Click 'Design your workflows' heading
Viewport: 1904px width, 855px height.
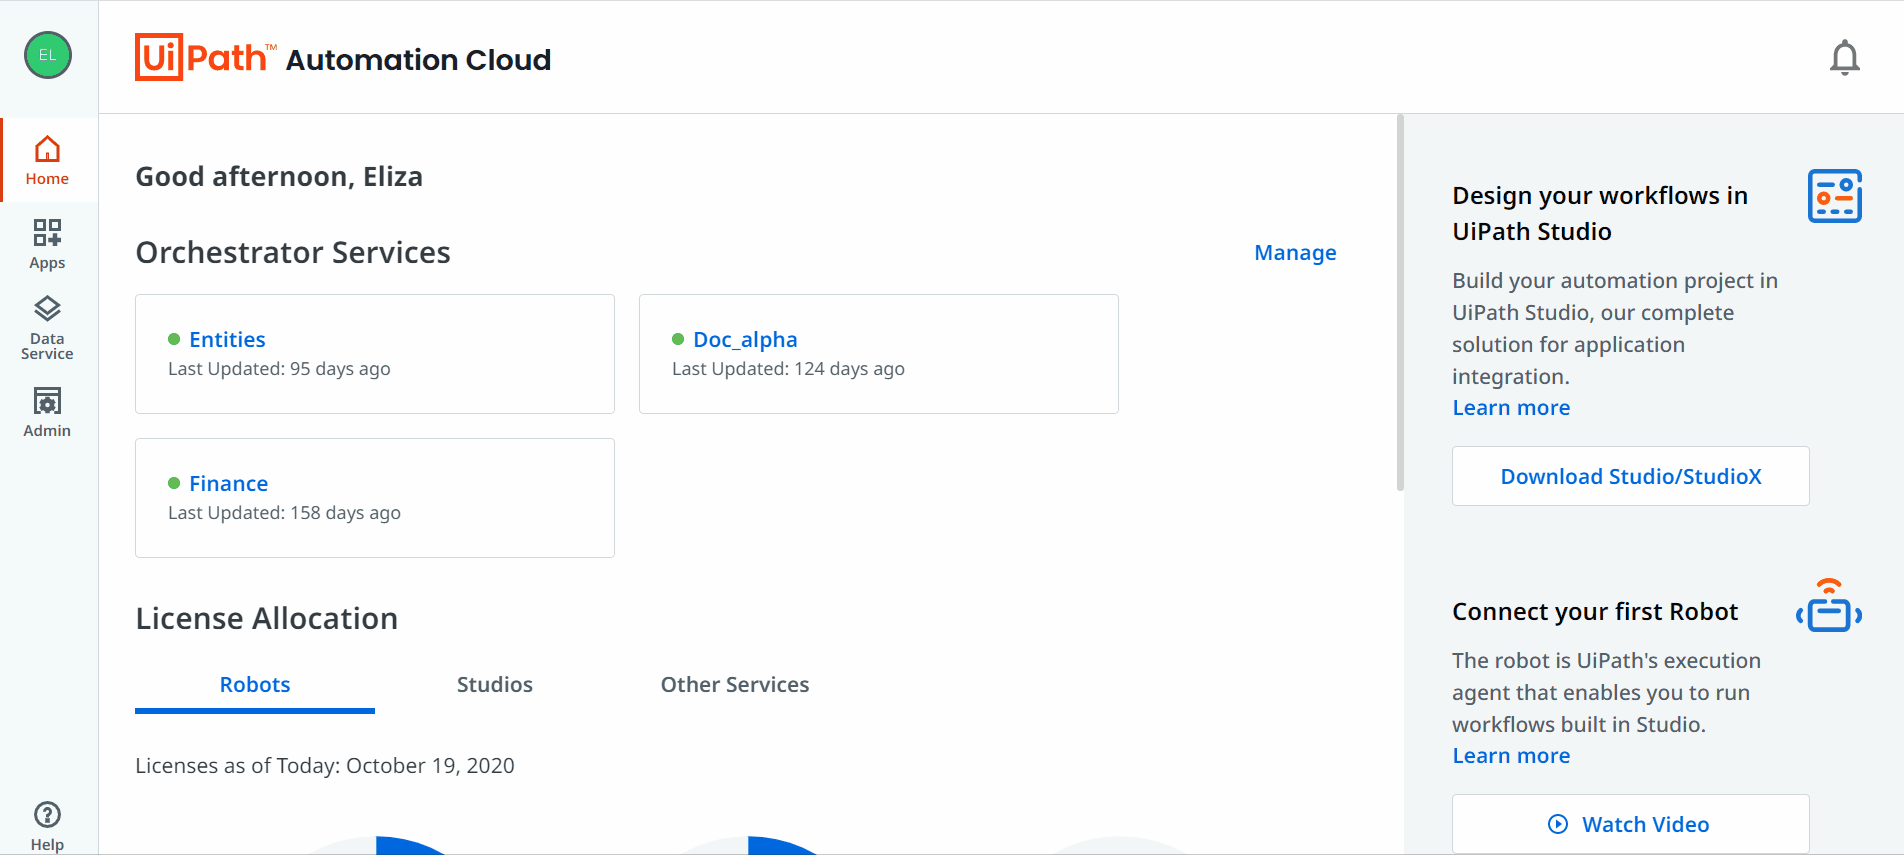click(x=1600, y=214)
